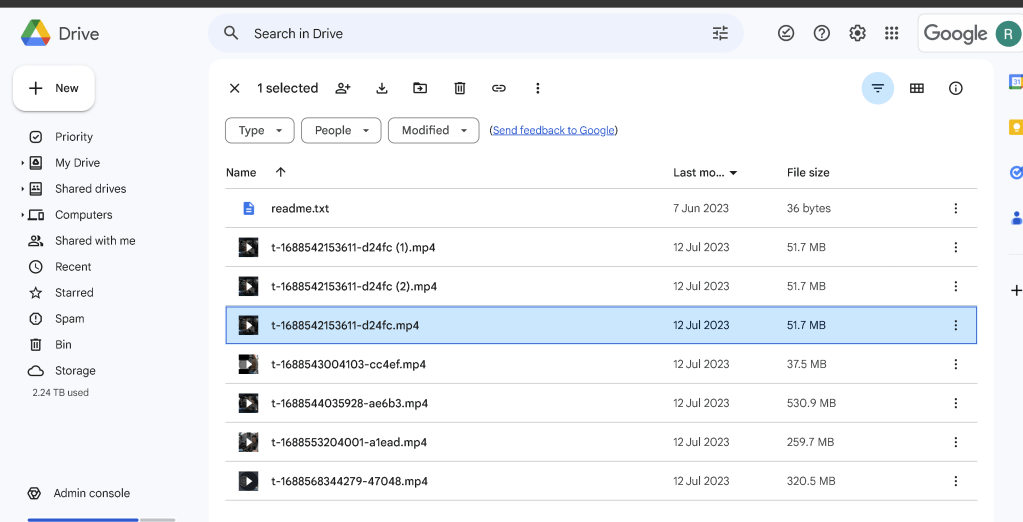Select t-1688543004103-cc4ef.mp4
Image resolution: width=1023 pixels, height=522 pixels.
(601, 364)
